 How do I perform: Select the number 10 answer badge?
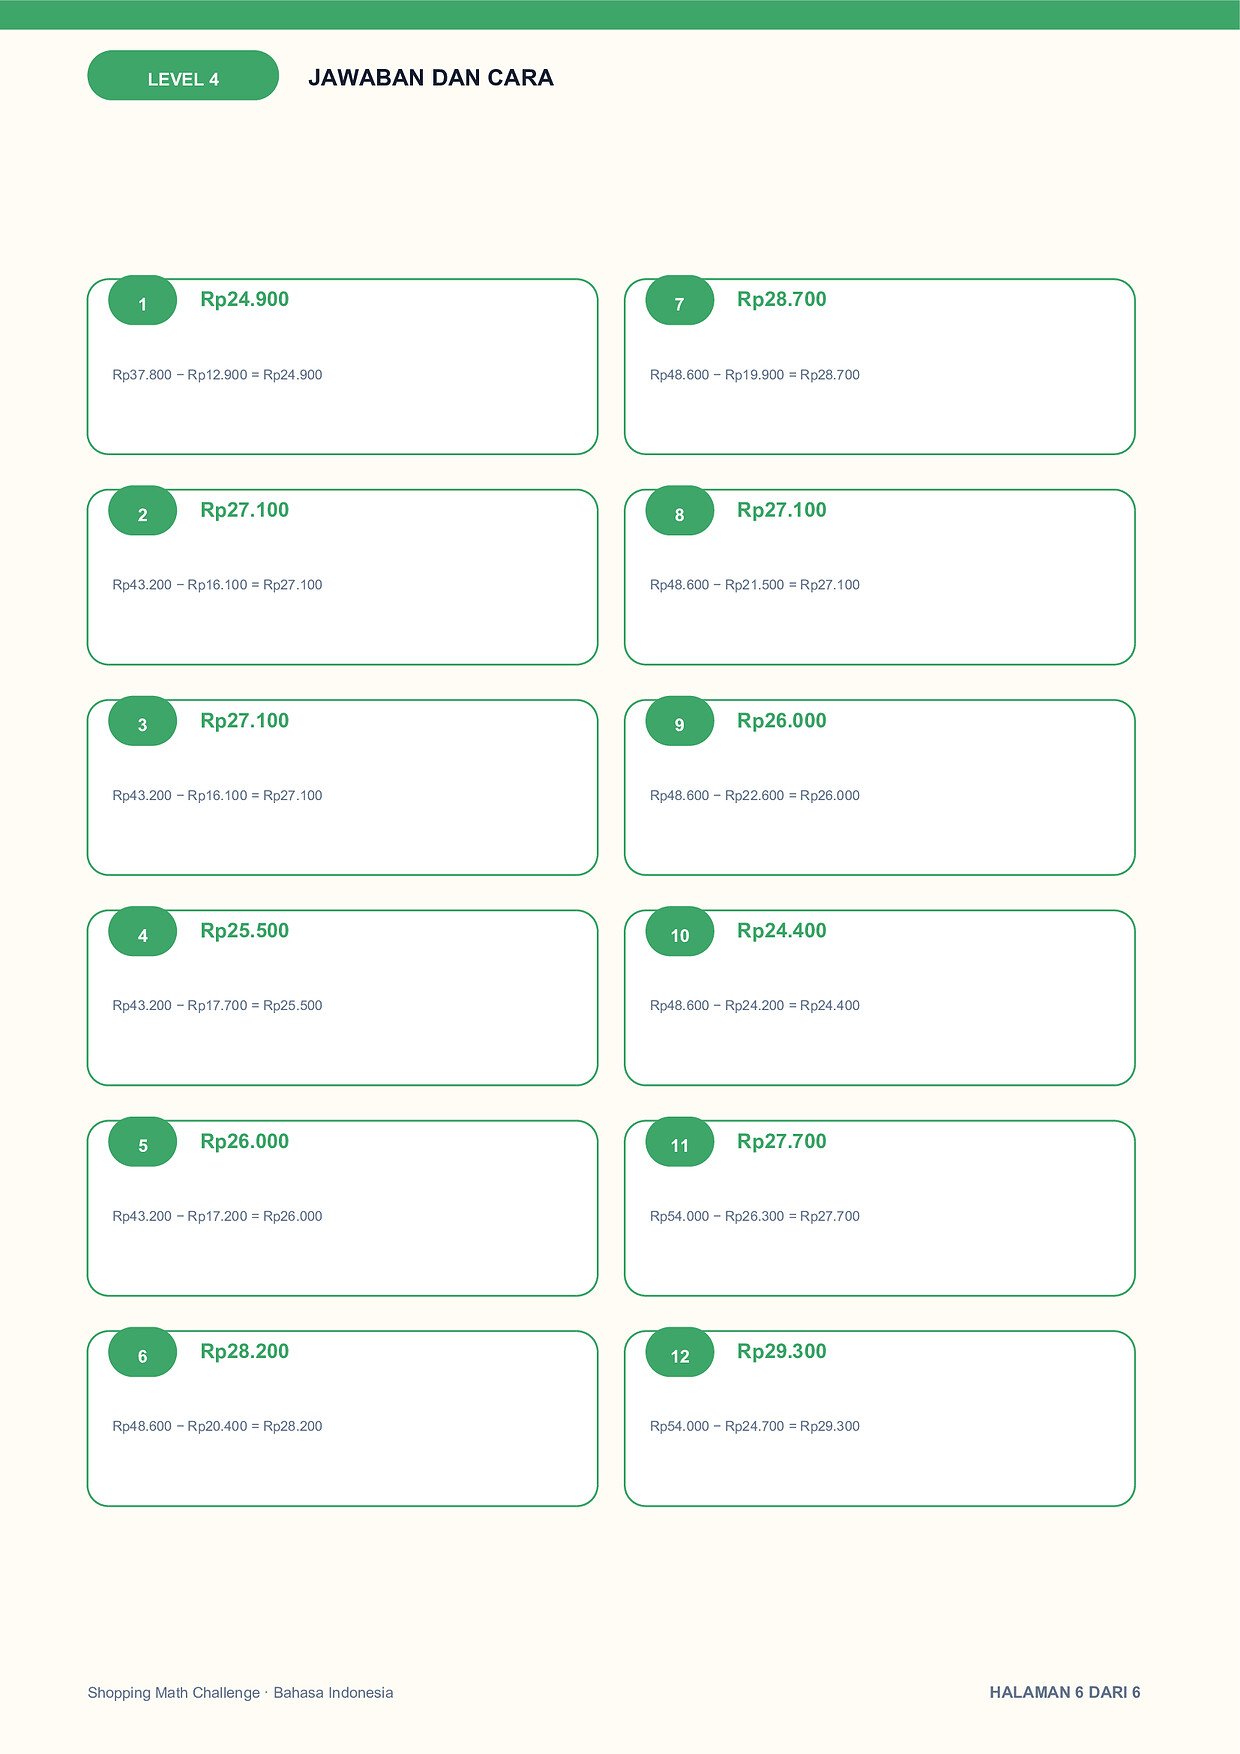point(680,932)
